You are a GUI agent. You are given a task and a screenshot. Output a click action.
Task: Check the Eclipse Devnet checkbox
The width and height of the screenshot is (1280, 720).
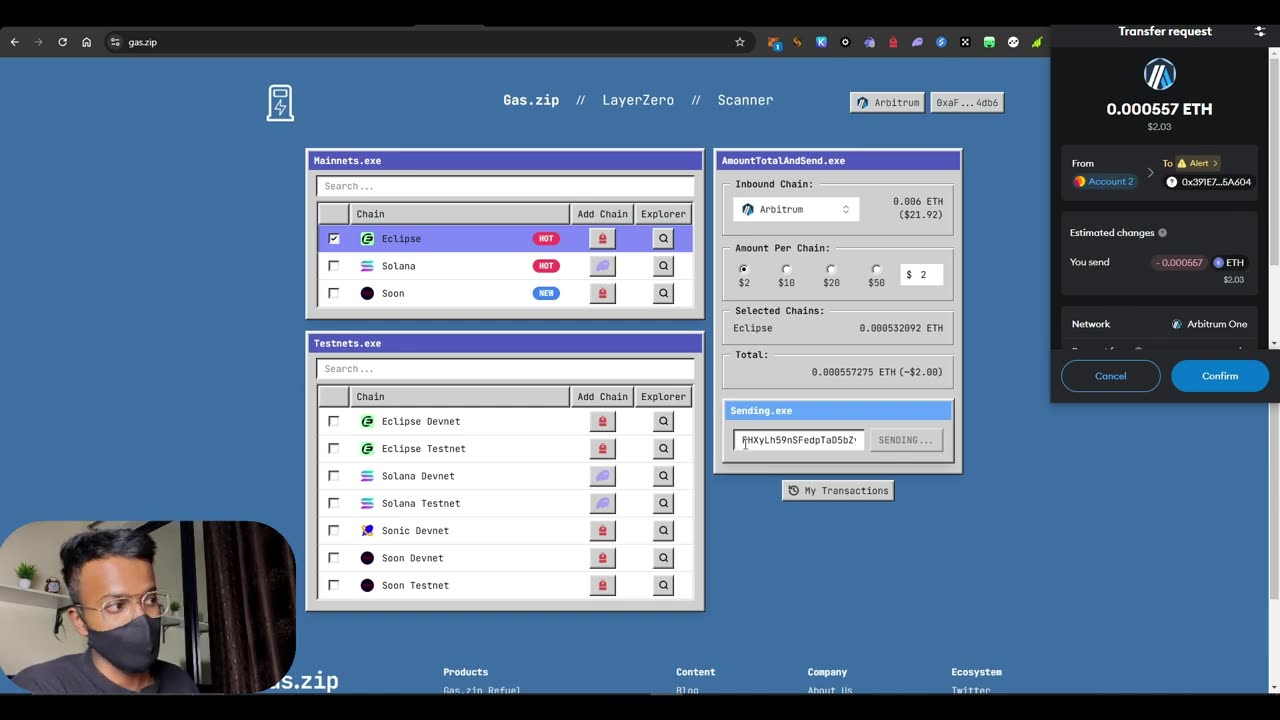334,421
